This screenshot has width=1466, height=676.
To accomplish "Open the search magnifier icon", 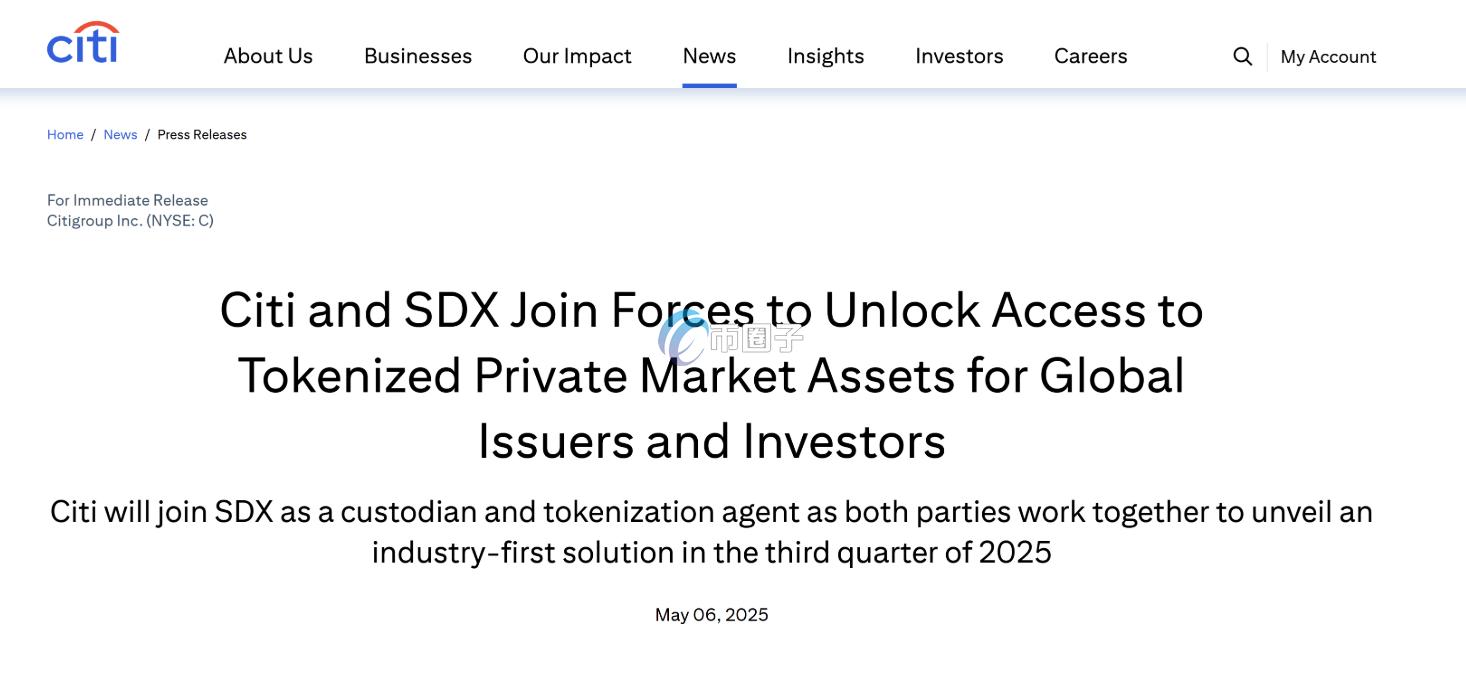I will (1242, 56).
